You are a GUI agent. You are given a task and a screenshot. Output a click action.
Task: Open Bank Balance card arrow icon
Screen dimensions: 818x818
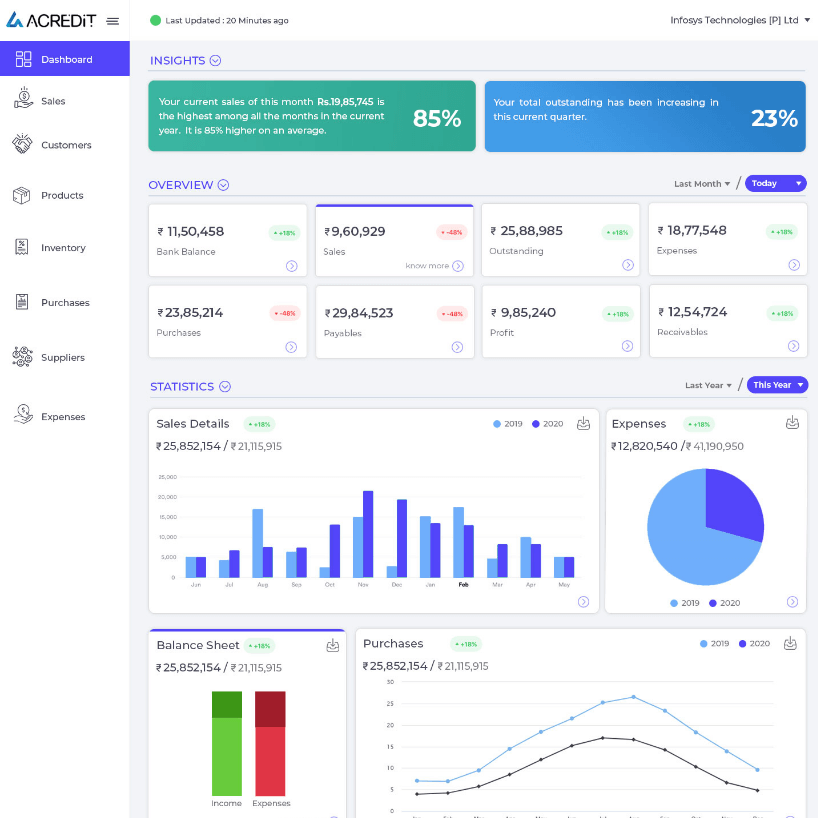(x=291, y=265)
